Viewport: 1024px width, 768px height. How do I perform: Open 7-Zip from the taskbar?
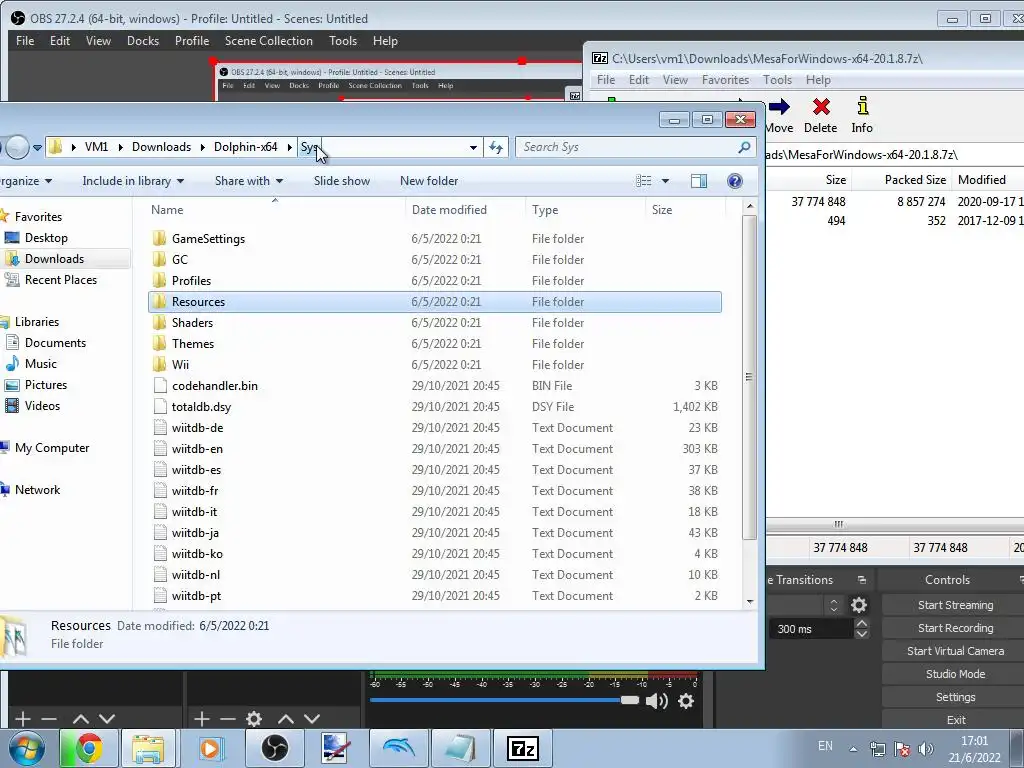(523, 748)
